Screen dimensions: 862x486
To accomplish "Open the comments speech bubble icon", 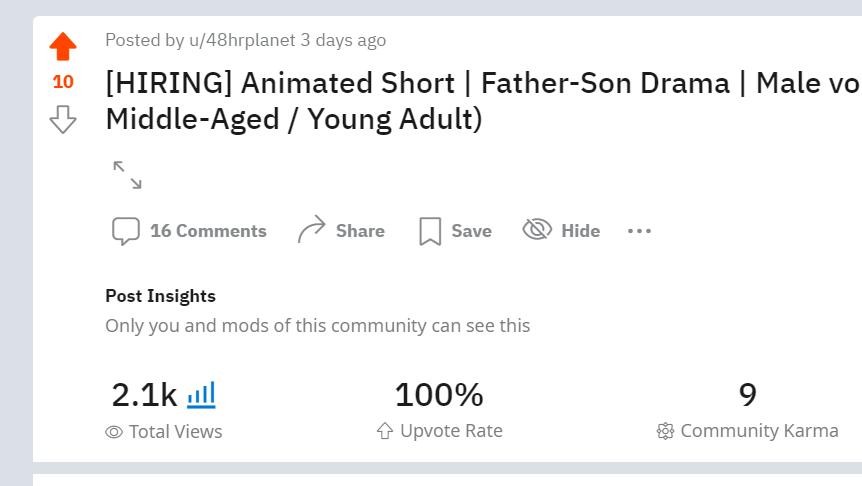I will pyautogui.click(x=126, y=231).
